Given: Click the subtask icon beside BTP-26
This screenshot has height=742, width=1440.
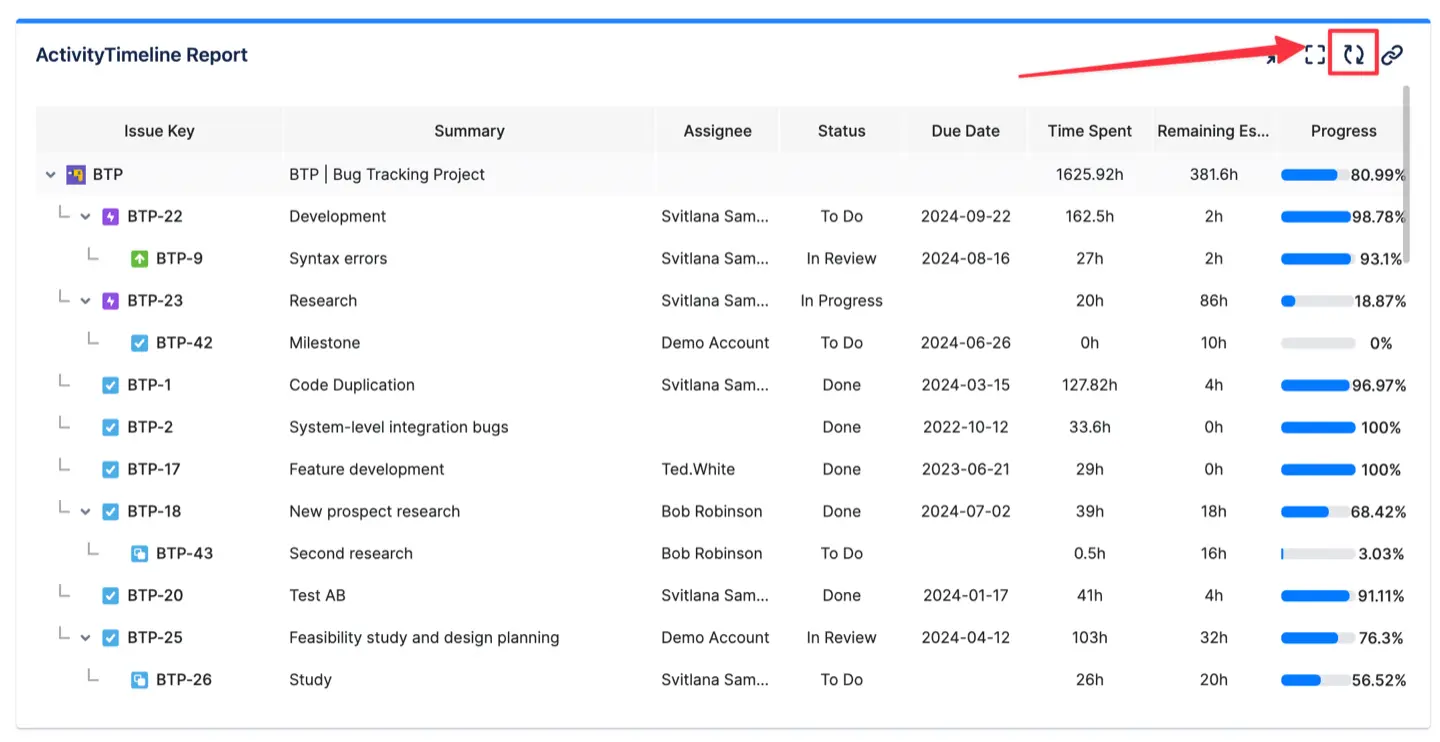Looking at the screenshot, I should [140, 680].
